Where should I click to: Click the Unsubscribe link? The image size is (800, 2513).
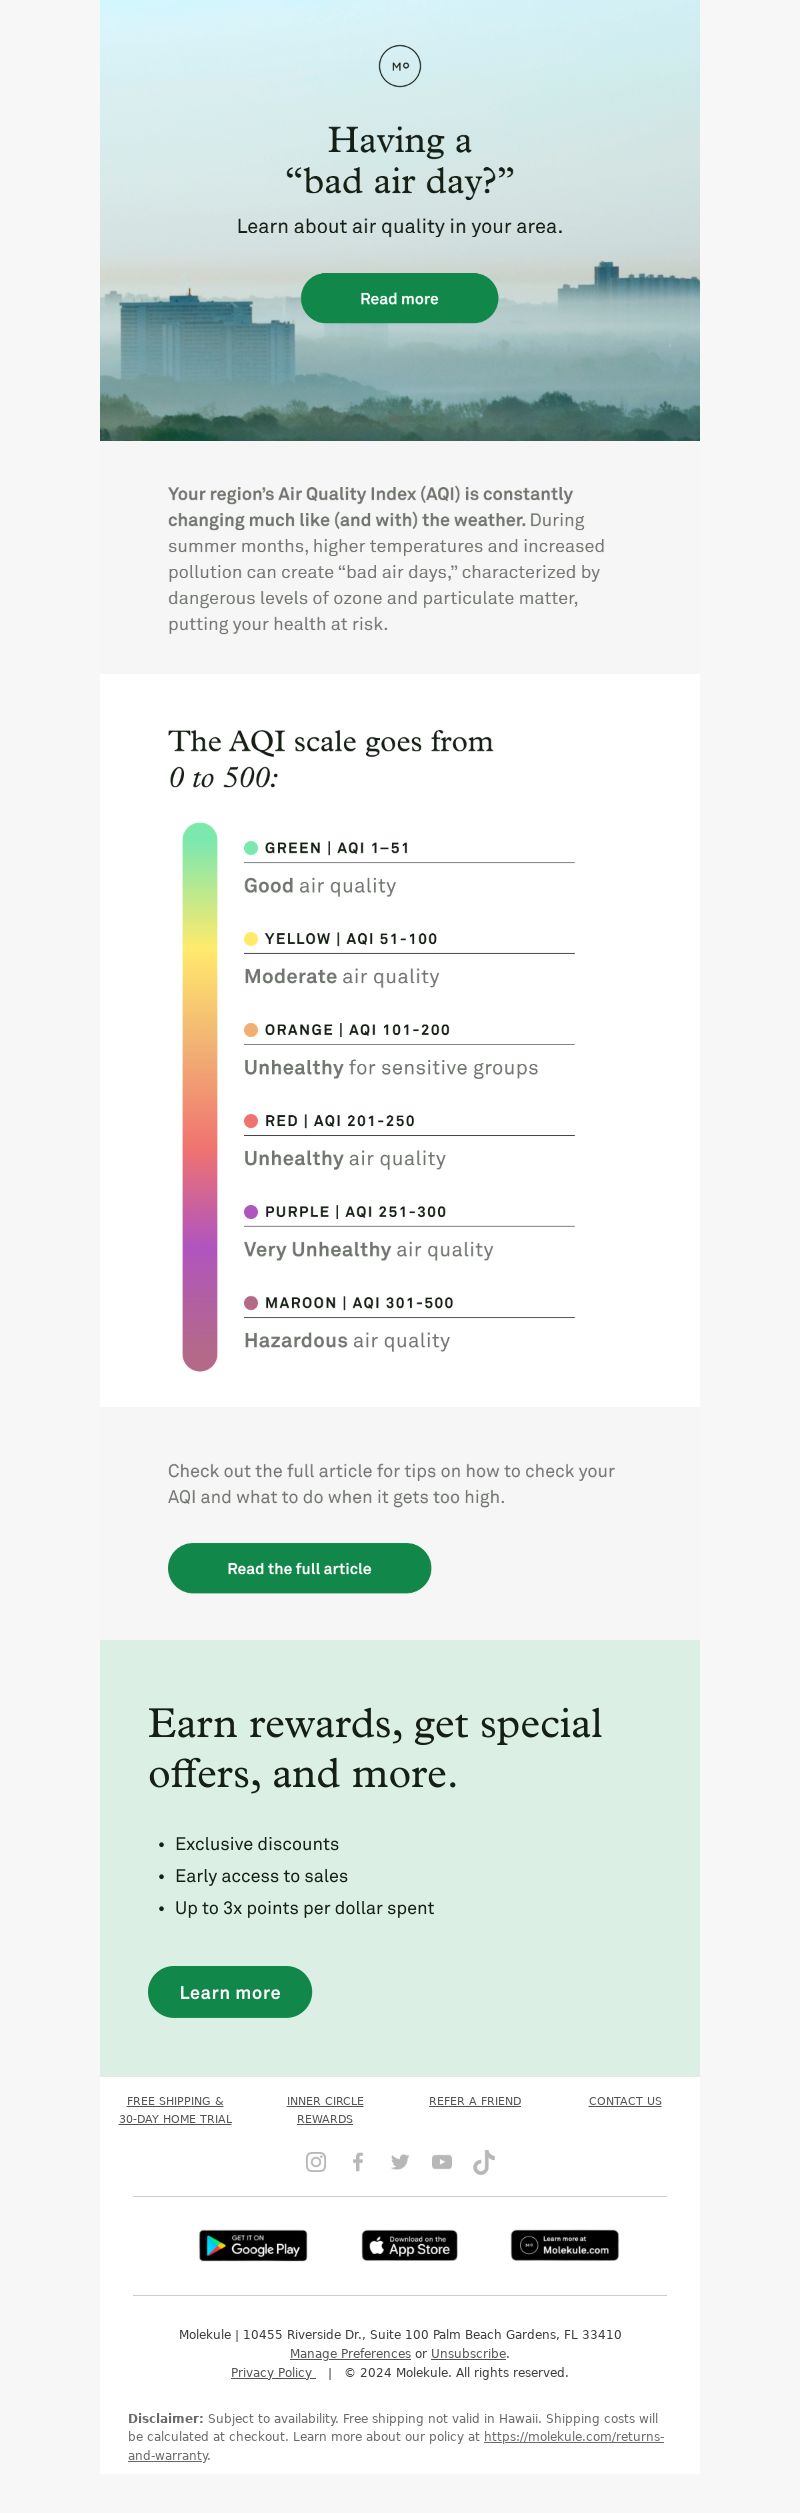(468, 2354)
